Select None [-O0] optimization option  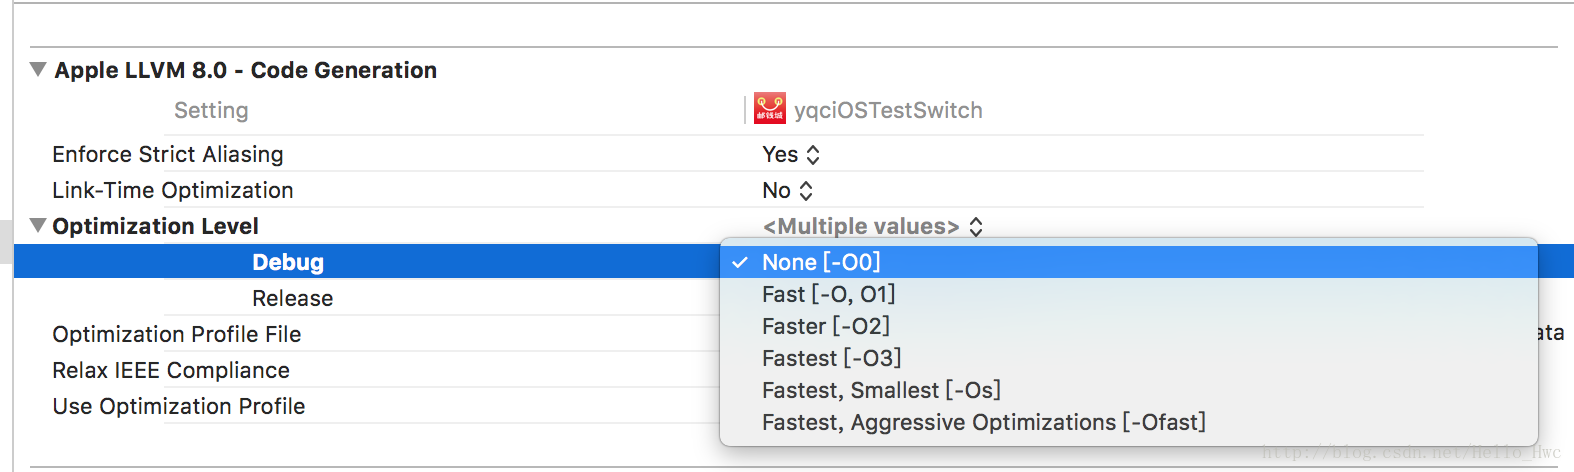click(821, 262)
